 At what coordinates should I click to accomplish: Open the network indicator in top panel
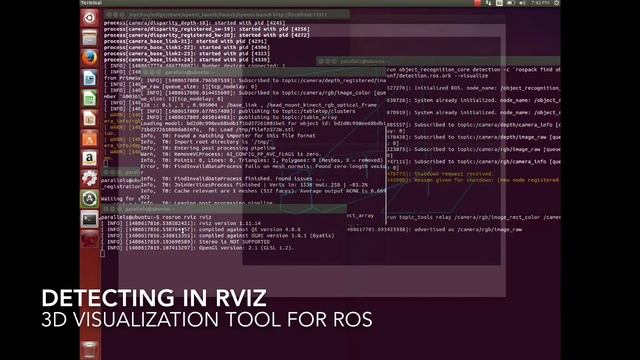coord(489,3)
